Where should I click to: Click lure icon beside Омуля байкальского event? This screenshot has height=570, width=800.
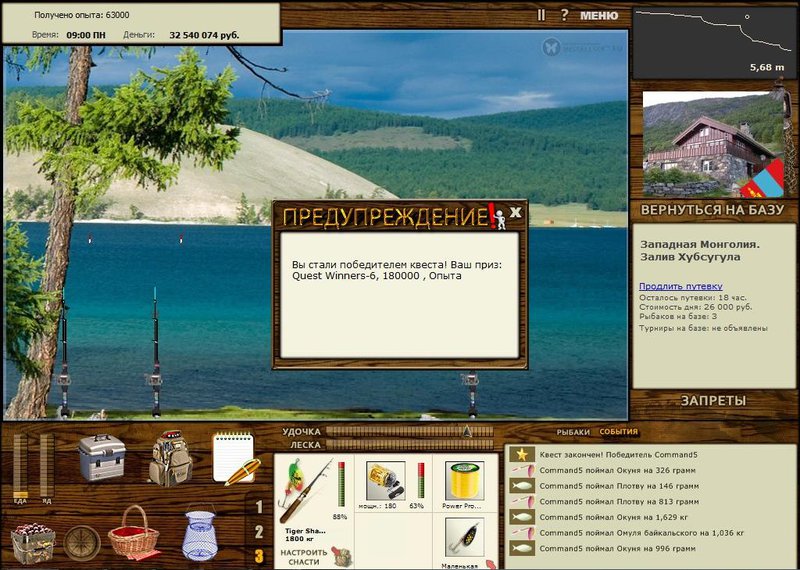tap(522, 533)
